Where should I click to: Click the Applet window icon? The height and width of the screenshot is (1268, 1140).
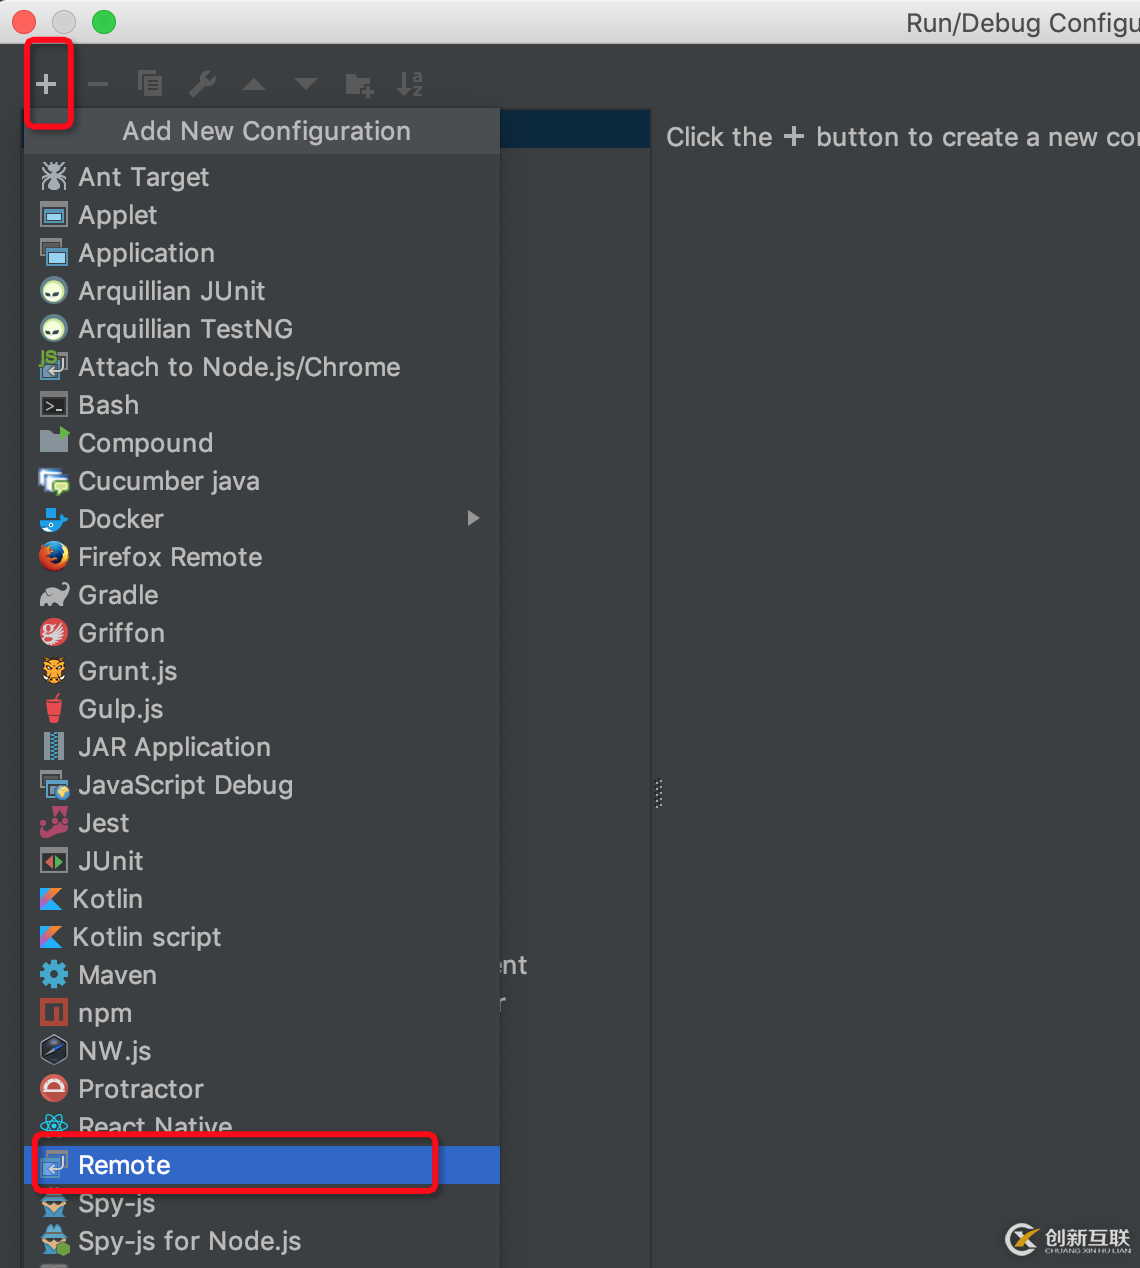pyautogui.click(x=54, y=215)
